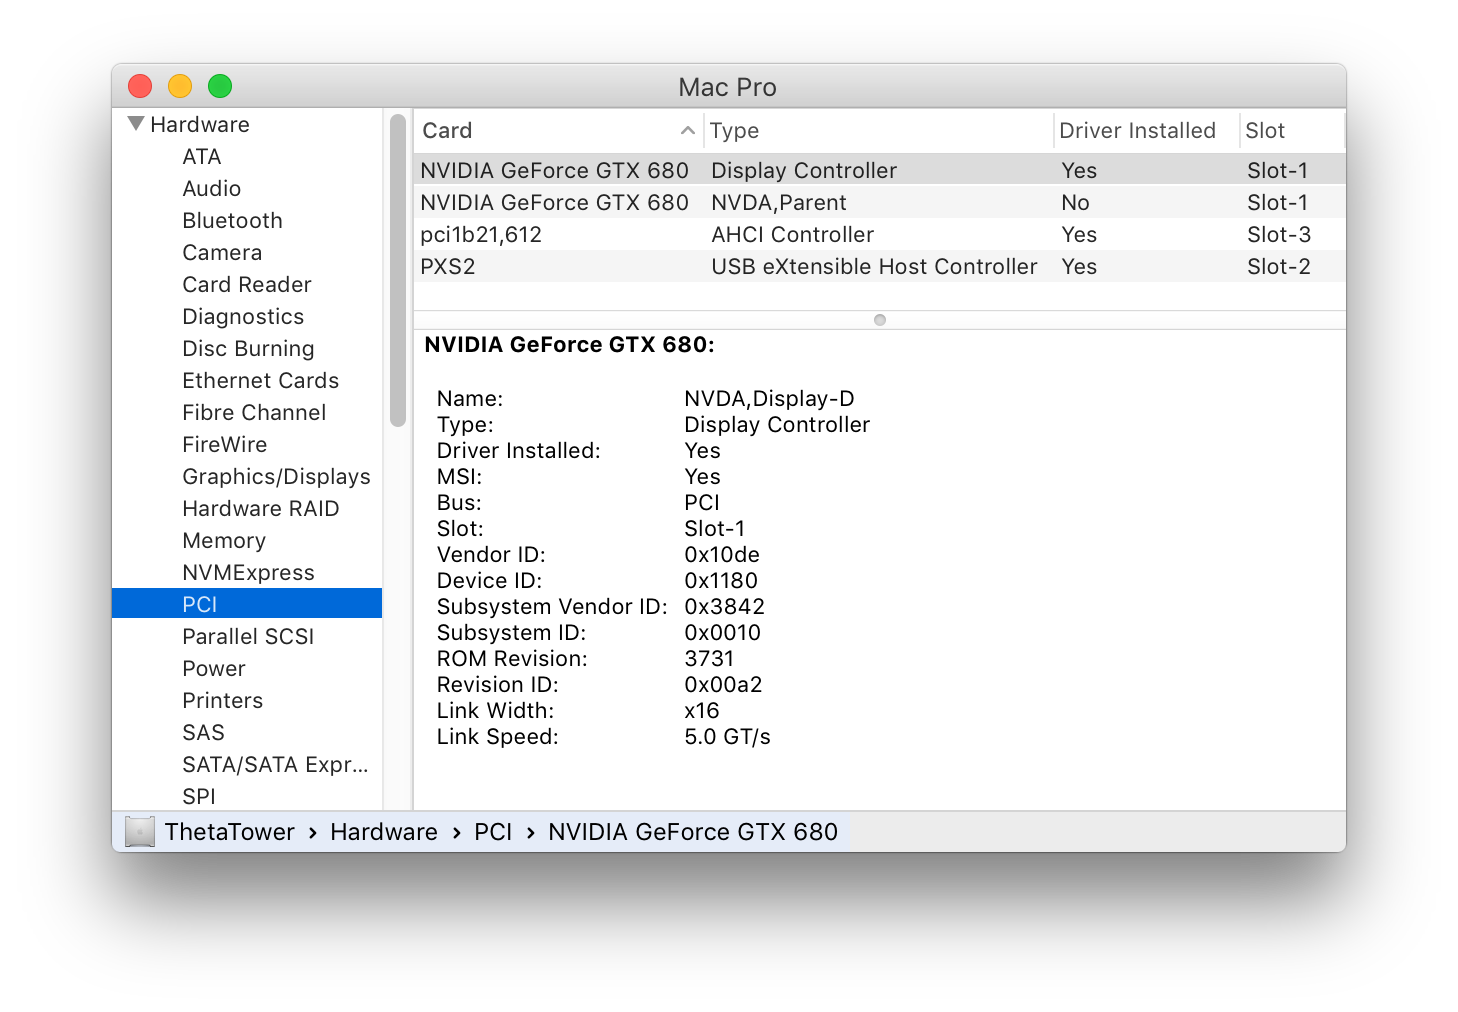Screen dimensions: 1458x1012
Task: Click the Device ID value 0x1180
Action: coord(721,580)
